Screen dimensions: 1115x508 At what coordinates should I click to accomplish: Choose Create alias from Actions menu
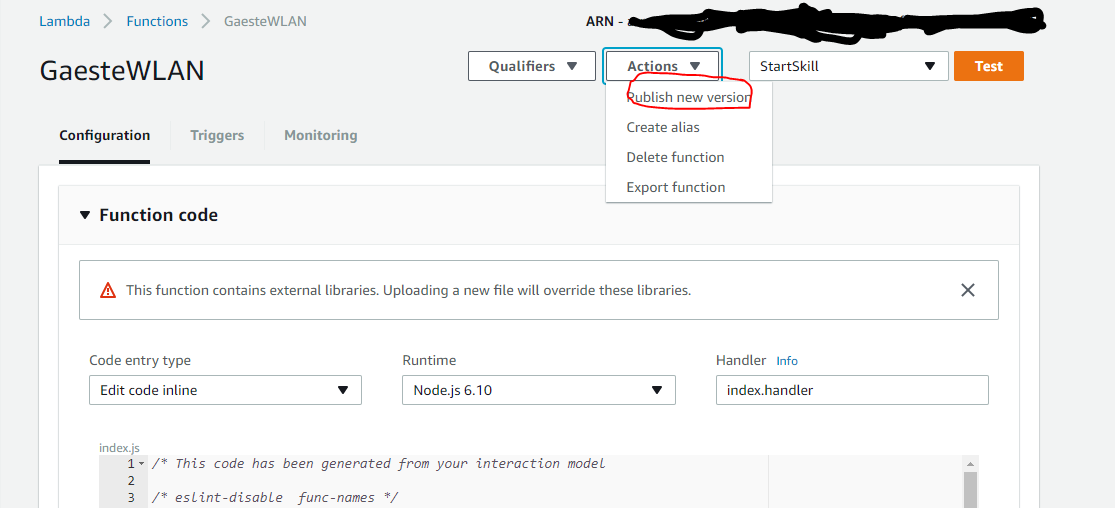(663, 127)
